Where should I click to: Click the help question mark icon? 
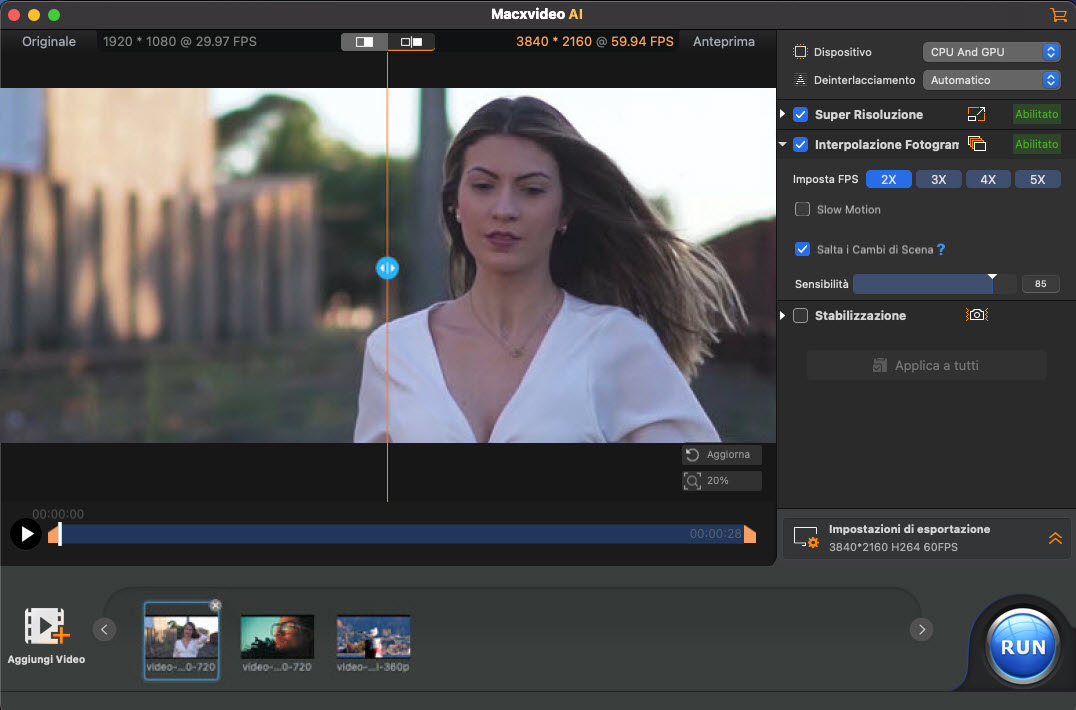point(941,250)
